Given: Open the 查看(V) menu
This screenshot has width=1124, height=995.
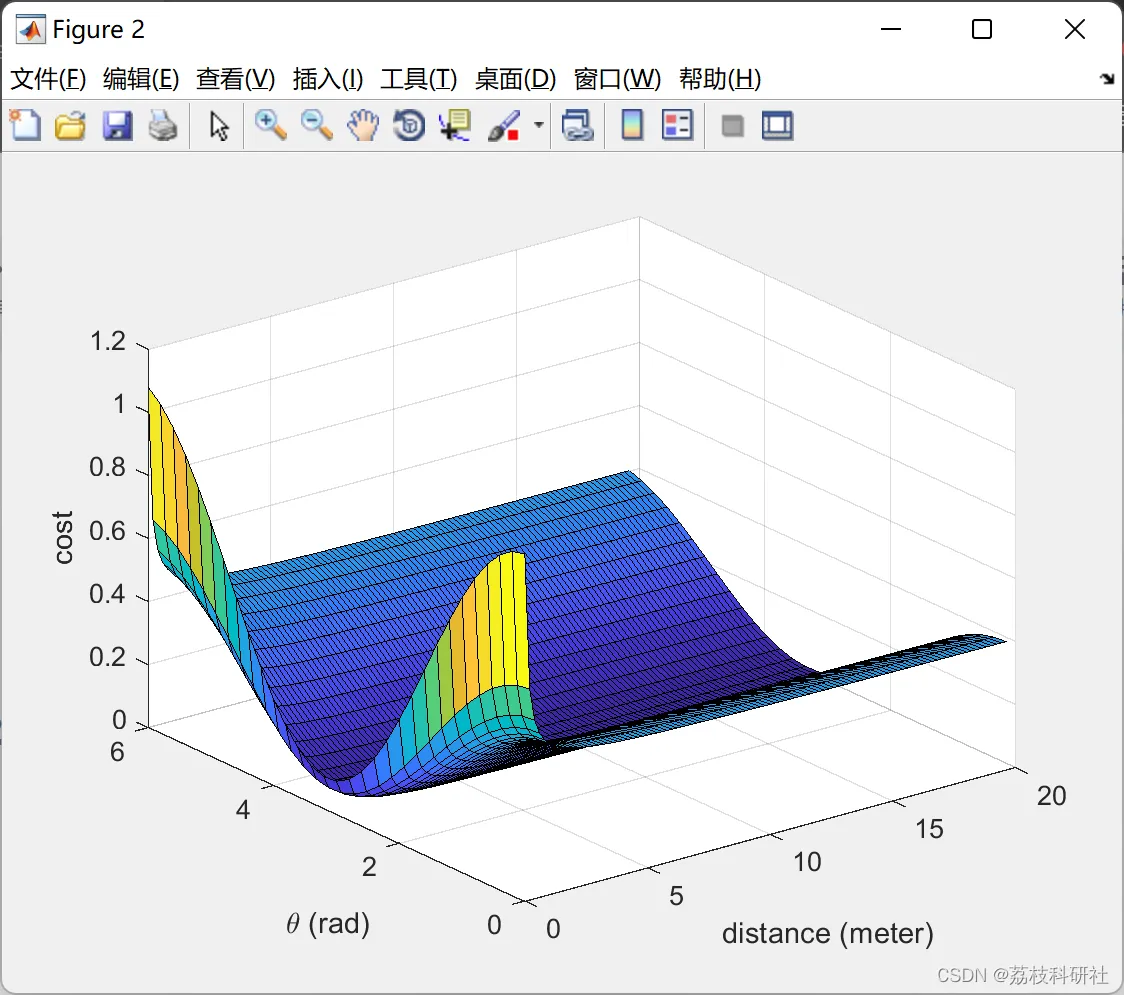Looking at the screenshot, I should click(236, 79).
